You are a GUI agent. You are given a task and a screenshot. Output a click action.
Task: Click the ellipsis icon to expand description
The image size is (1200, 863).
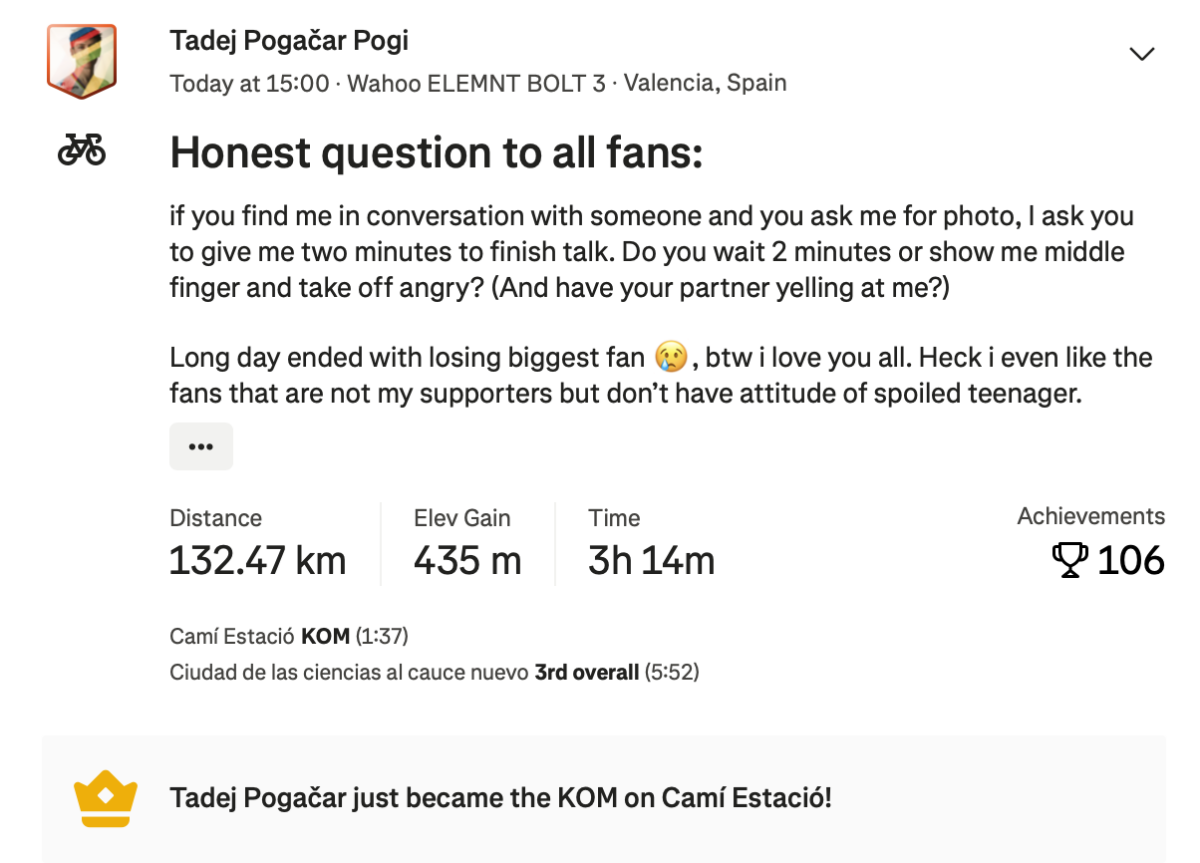[201, 446]
